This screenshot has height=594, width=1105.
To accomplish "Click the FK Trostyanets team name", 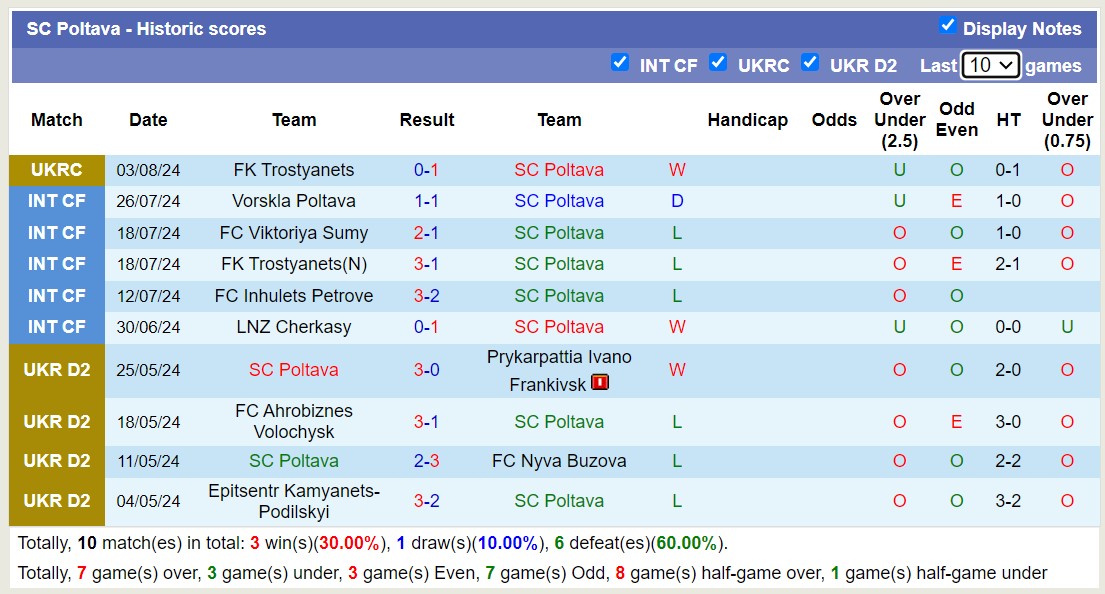I will pyautogui.click(x=294, y=170).
